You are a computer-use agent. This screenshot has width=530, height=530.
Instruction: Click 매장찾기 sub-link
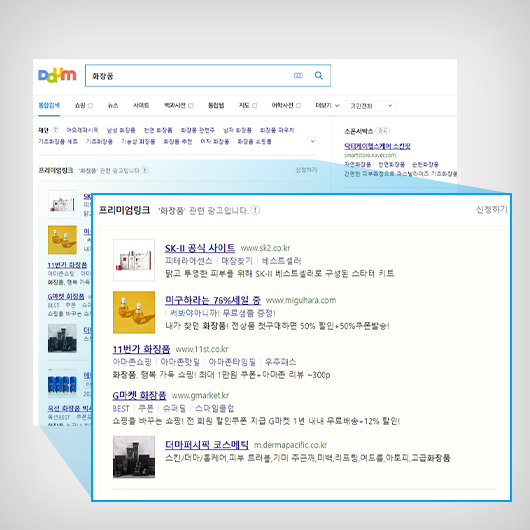pyautogui.click(x=237, y=261)
